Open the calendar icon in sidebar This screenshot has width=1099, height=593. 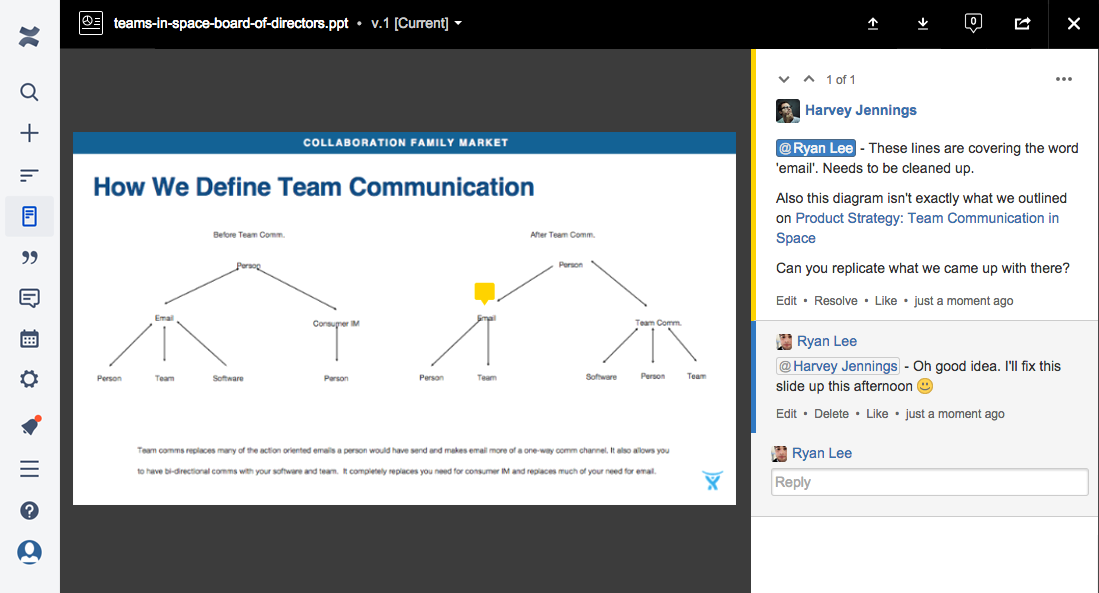point(29,338)
